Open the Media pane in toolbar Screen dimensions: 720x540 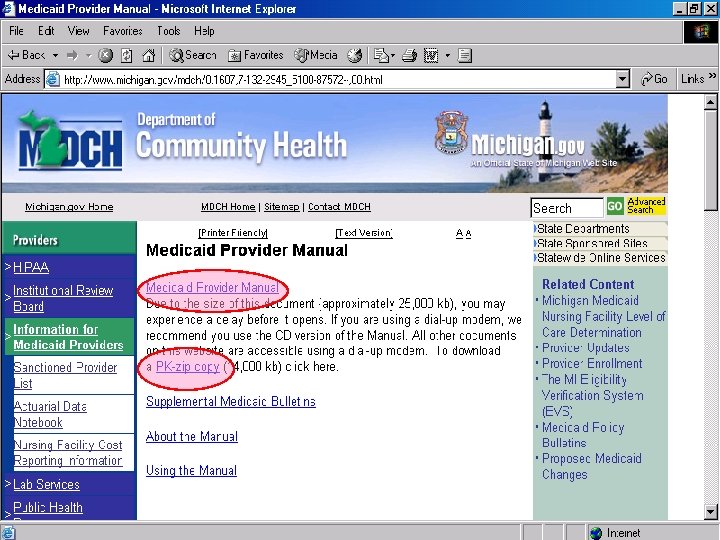(x=316, y=56)
